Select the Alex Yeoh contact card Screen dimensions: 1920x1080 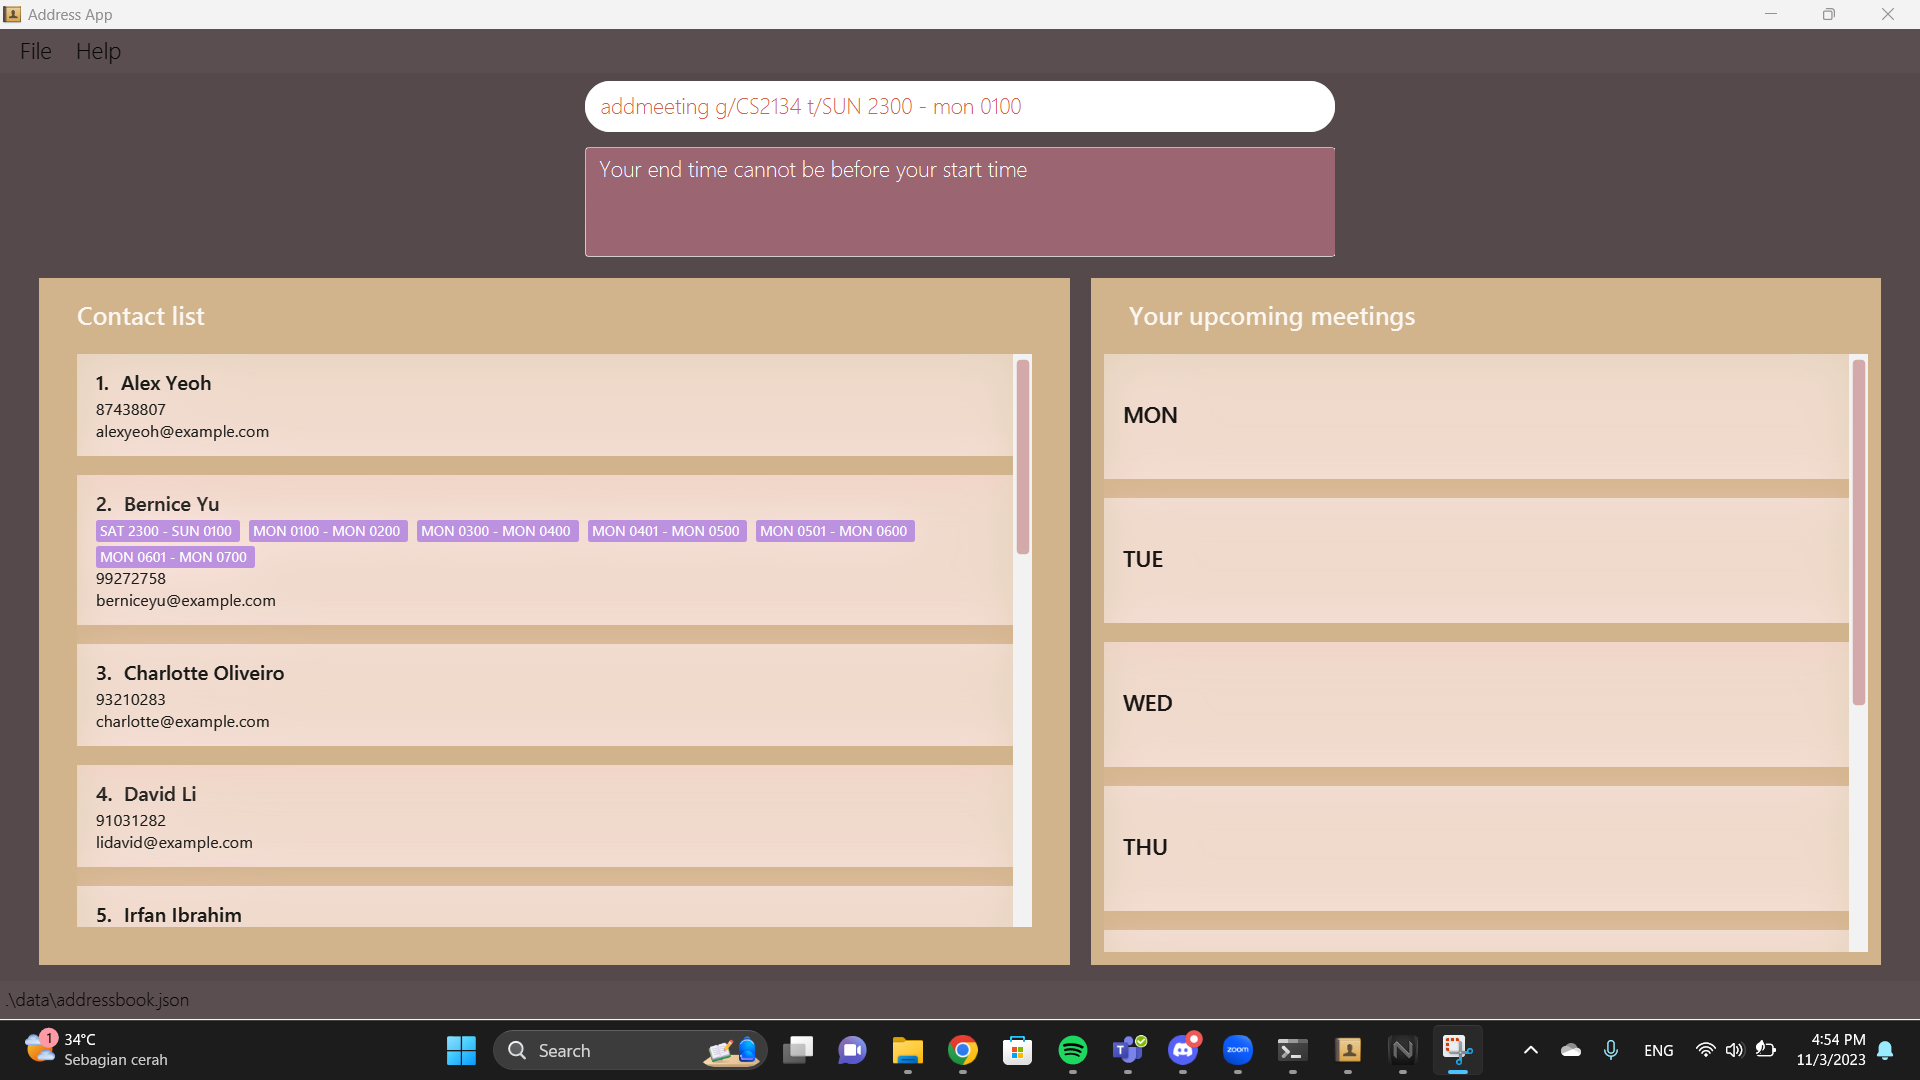pyautogui.click(x=544, y=405)
